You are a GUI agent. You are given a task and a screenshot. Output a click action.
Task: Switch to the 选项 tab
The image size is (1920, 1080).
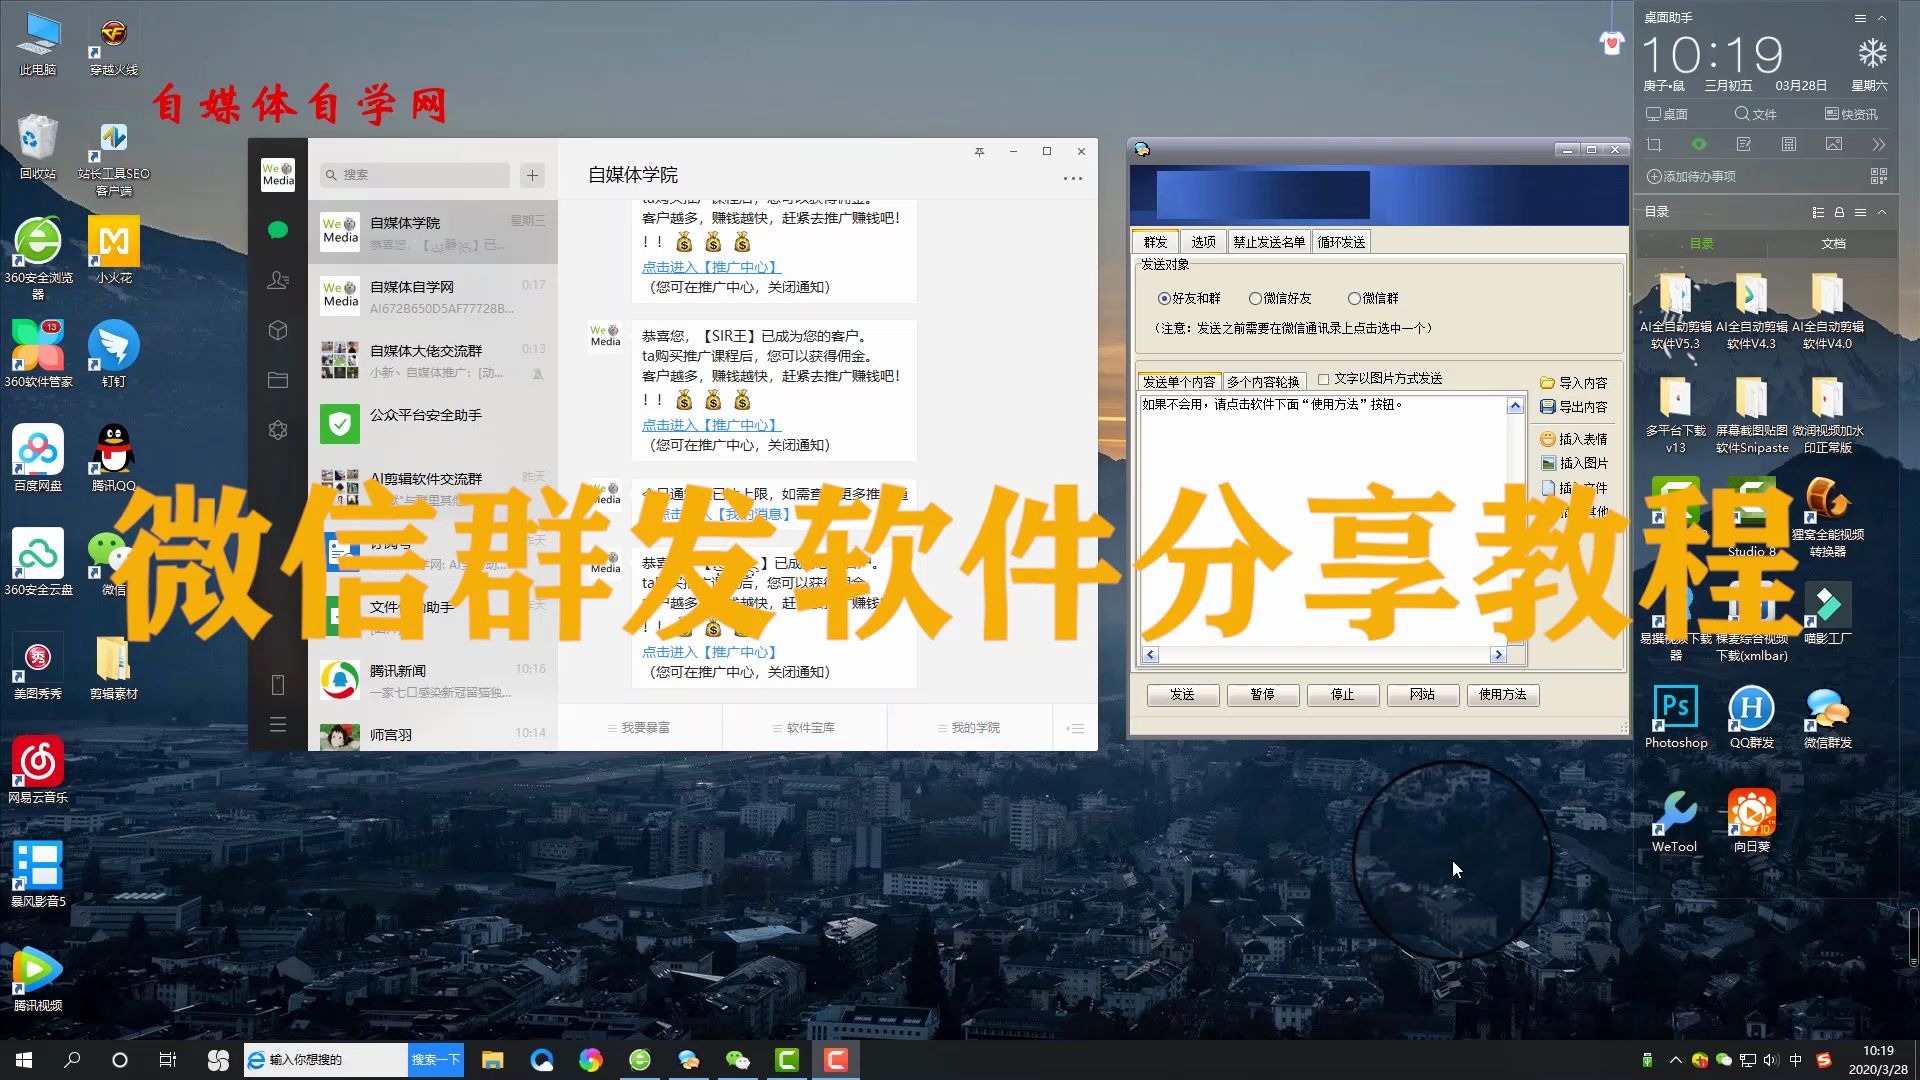(x=1202, y=241)
